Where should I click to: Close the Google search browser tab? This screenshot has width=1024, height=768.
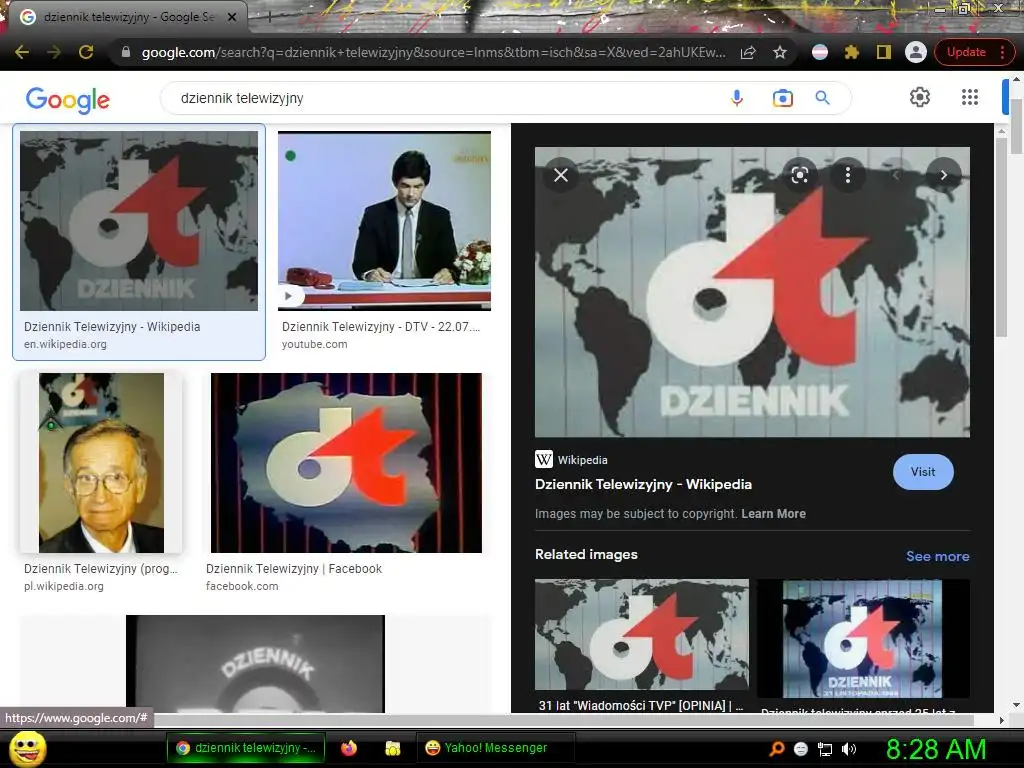click(x=232, y=18)
